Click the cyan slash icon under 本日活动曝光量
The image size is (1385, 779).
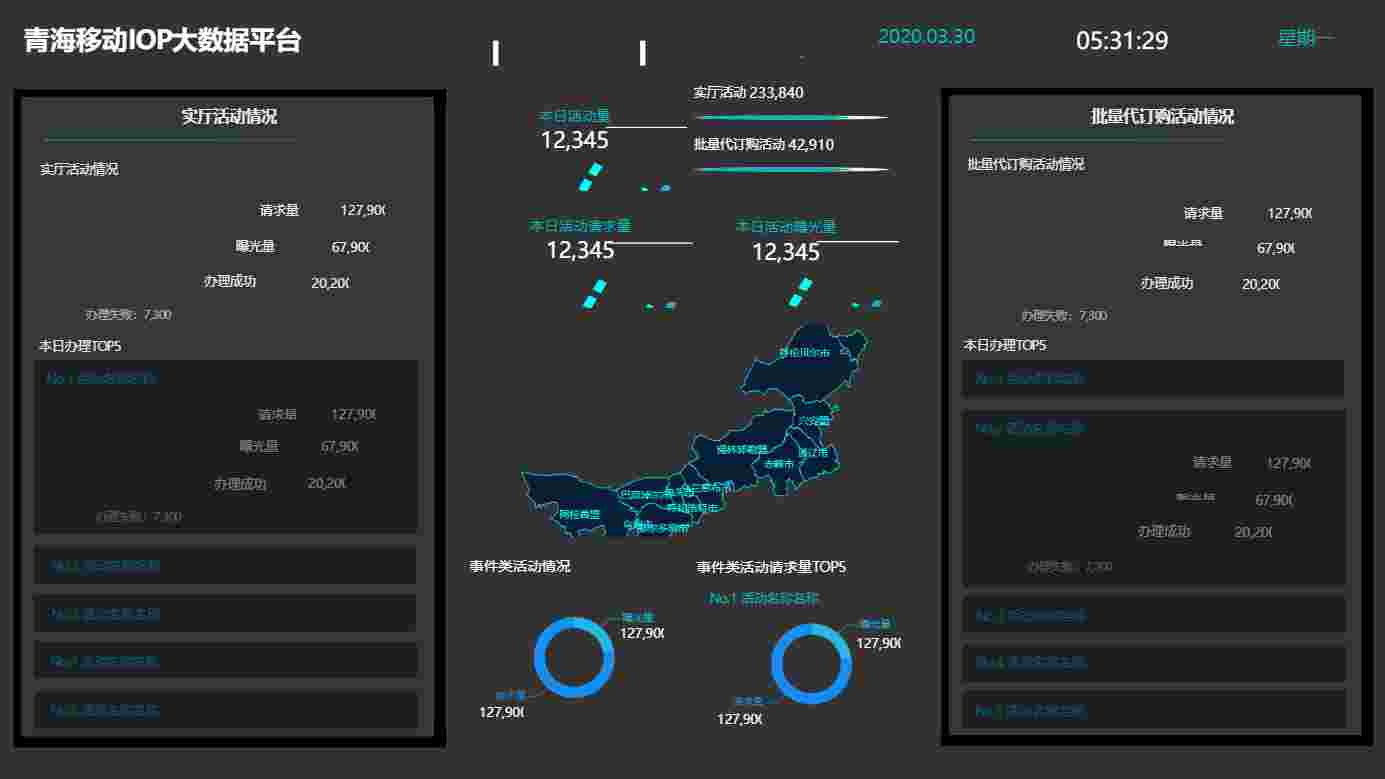pos(800,293)
